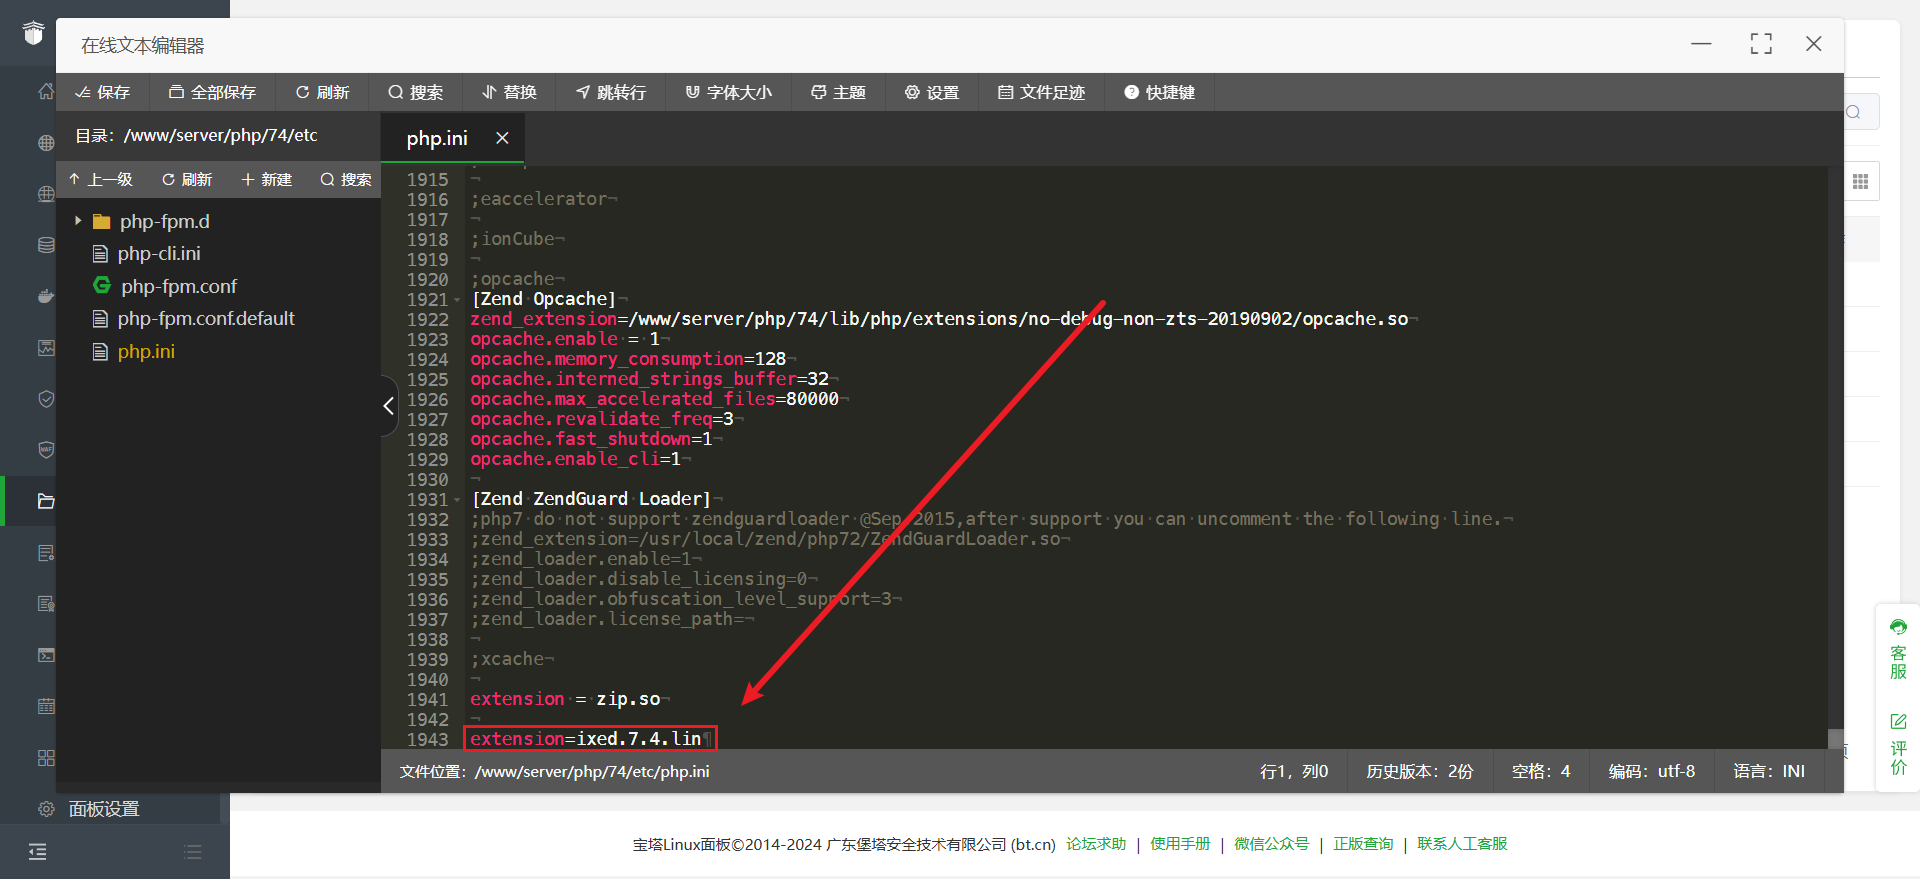Click the website globe icon in sidebar
Viewport: 1920px width, 879px height.
(46, 143)
